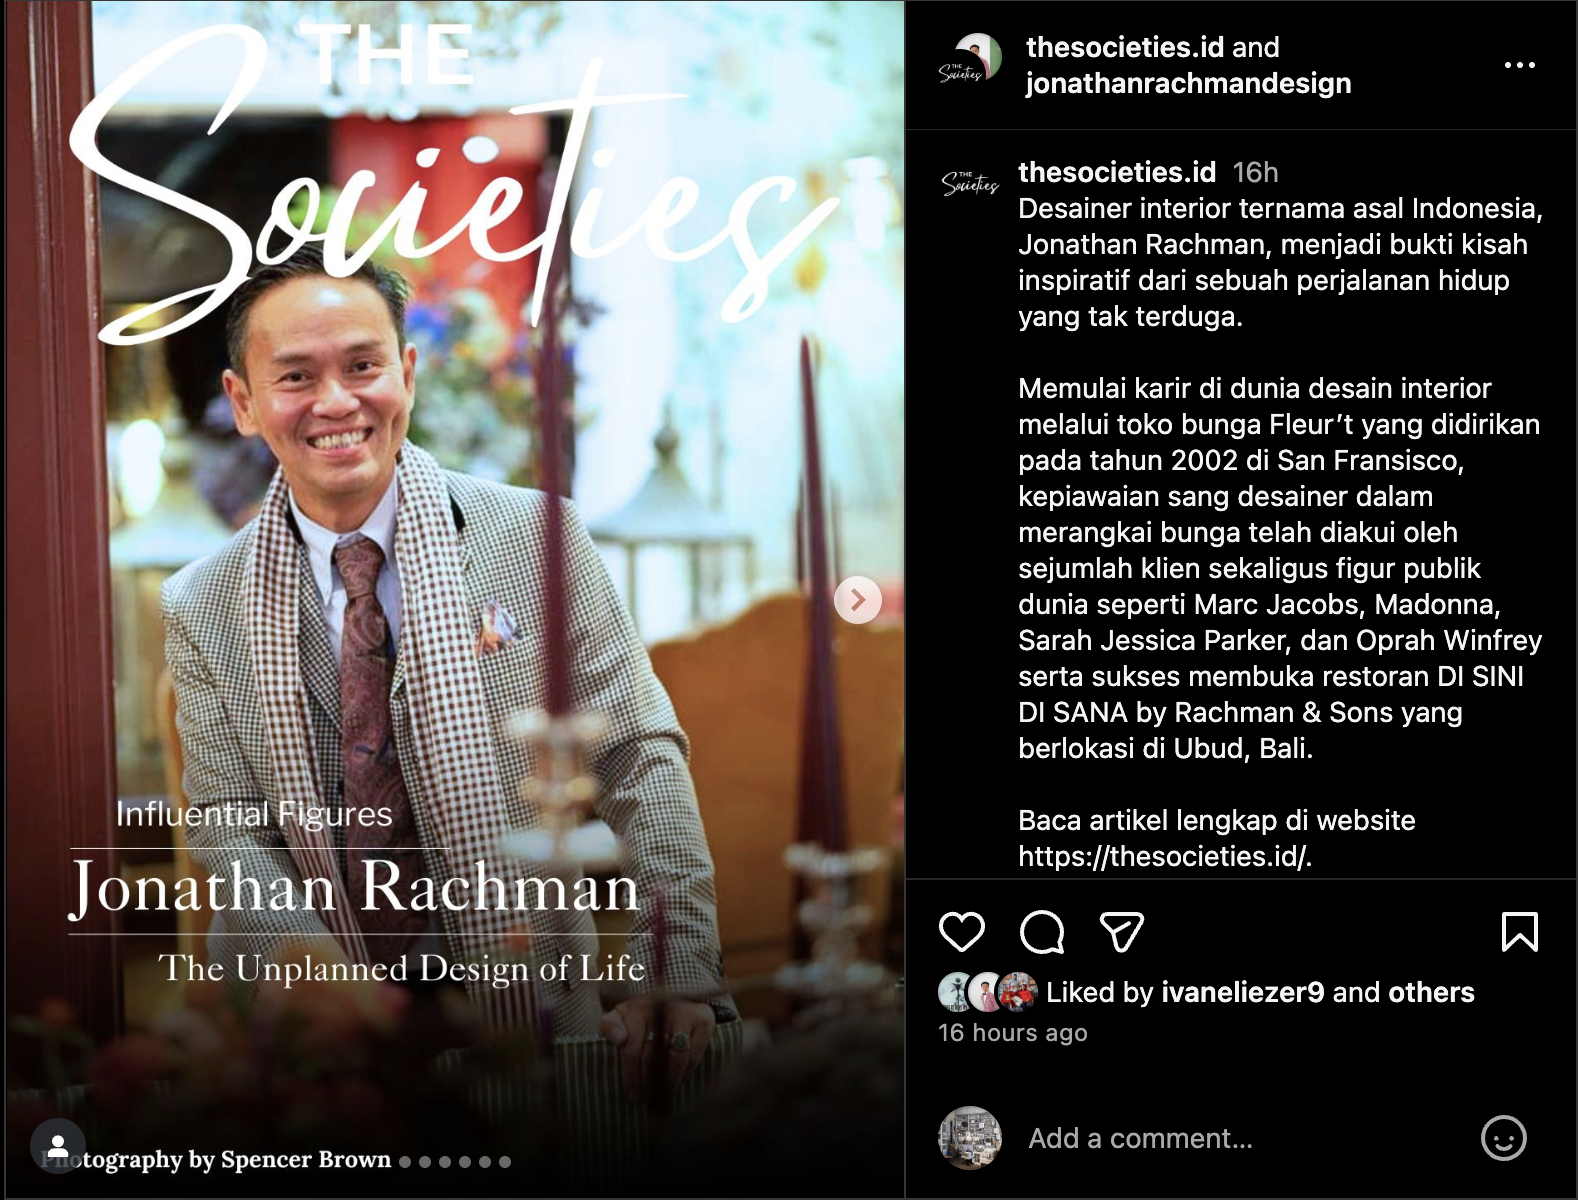Screen dimensions: 1578x1200
Task: Save the post with the bookmark icon
Action: [x=1520, y=932]
